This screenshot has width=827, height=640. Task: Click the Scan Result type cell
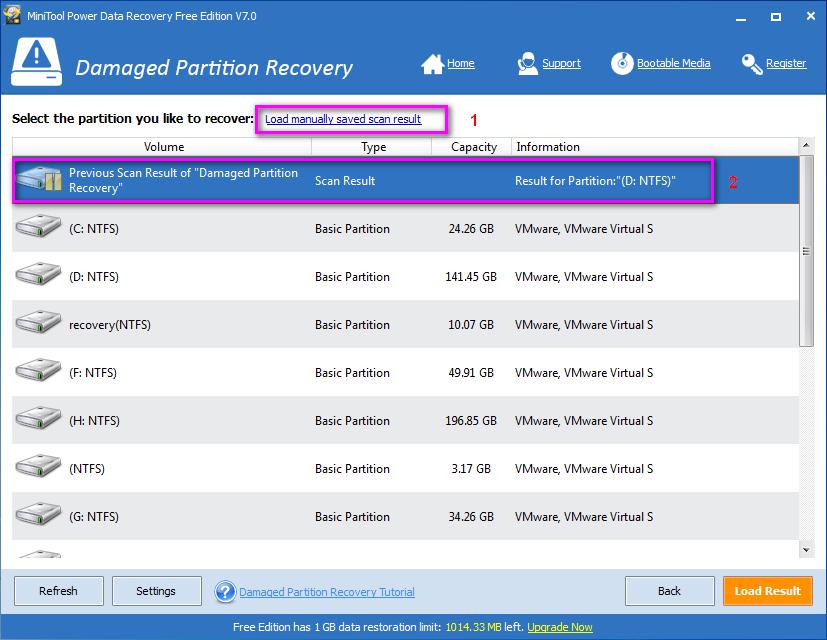pos(345,180)
